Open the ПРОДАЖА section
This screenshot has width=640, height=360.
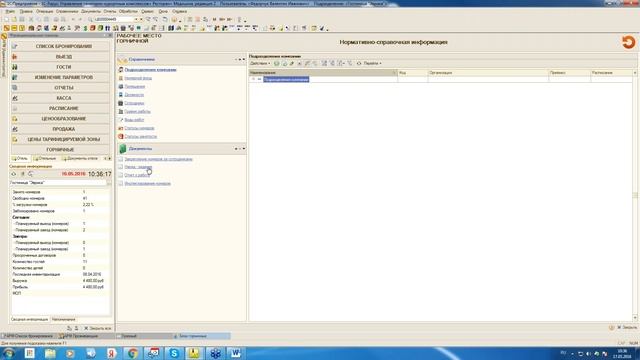click(x=60, y=129)
